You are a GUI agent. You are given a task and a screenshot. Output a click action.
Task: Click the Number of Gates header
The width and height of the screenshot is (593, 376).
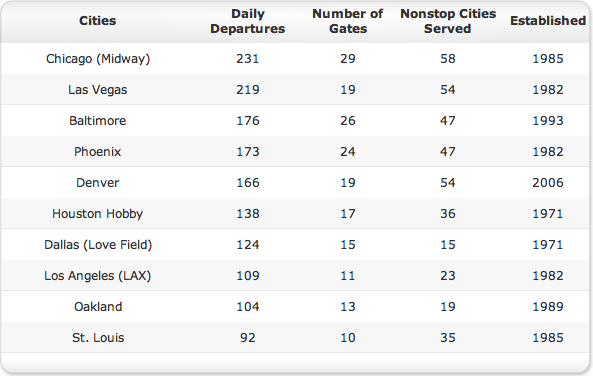point(348,21)
